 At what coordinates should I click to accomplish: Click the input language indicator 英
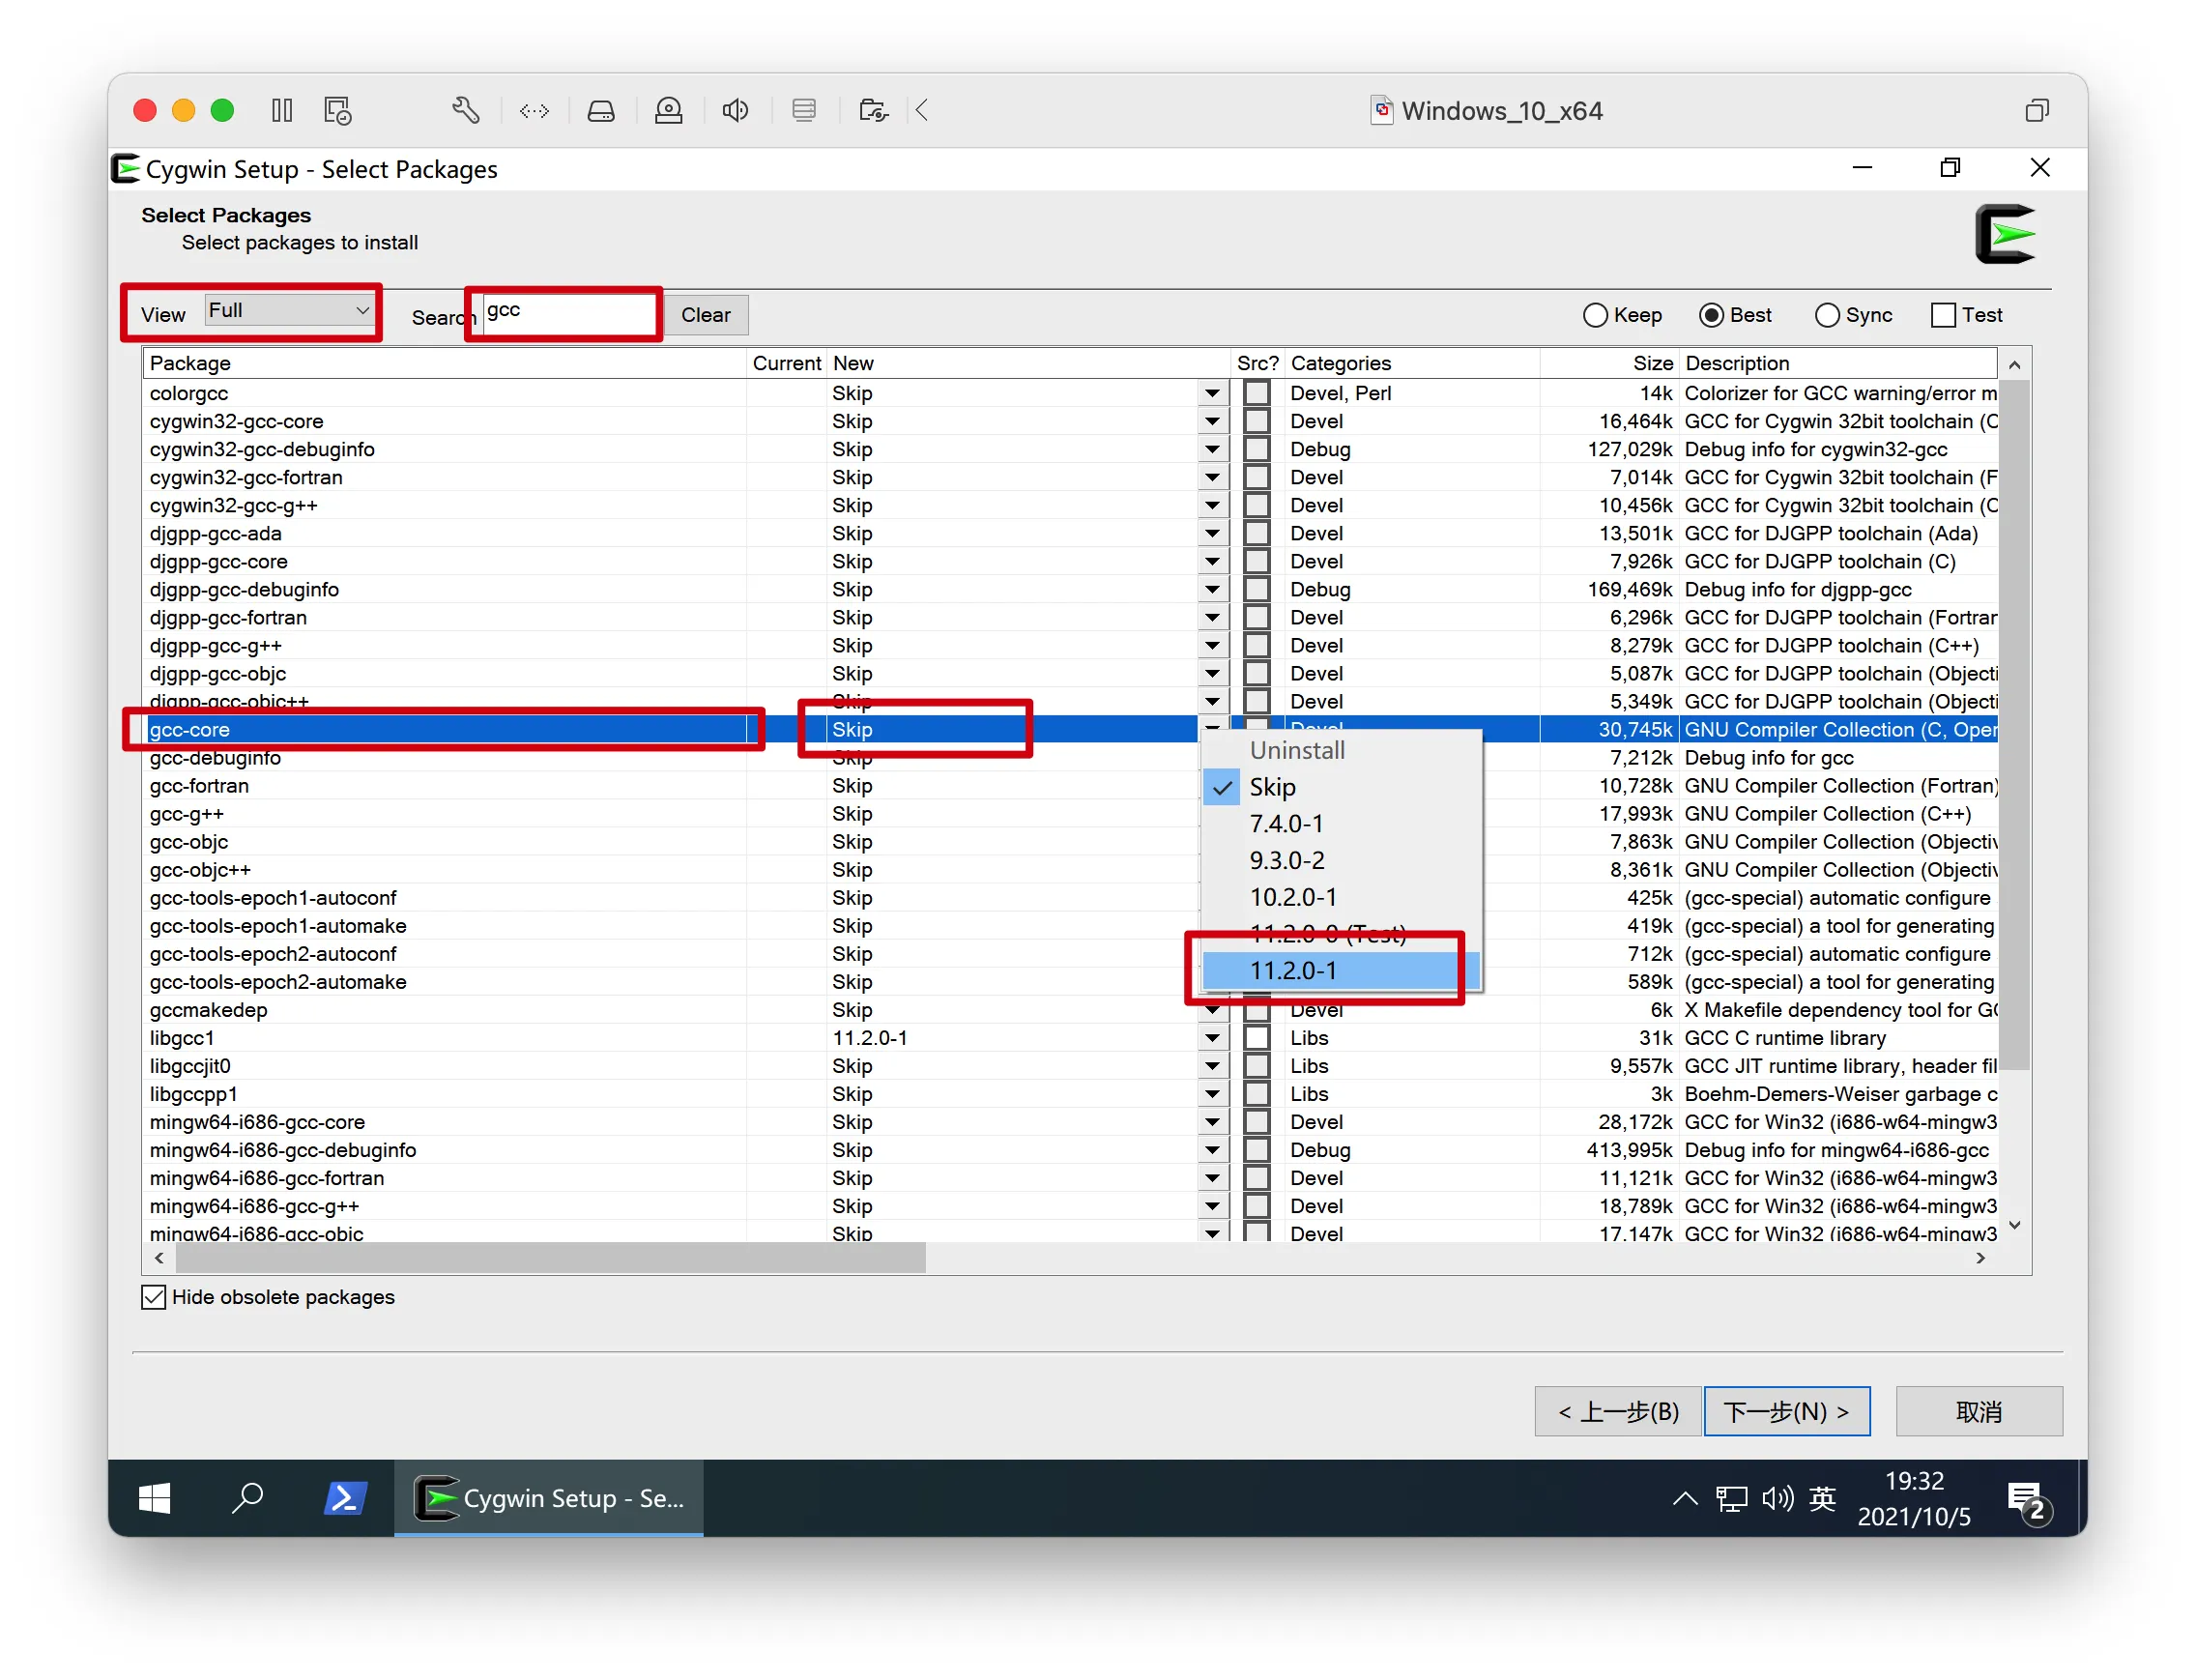[x=1822, y=1498]
